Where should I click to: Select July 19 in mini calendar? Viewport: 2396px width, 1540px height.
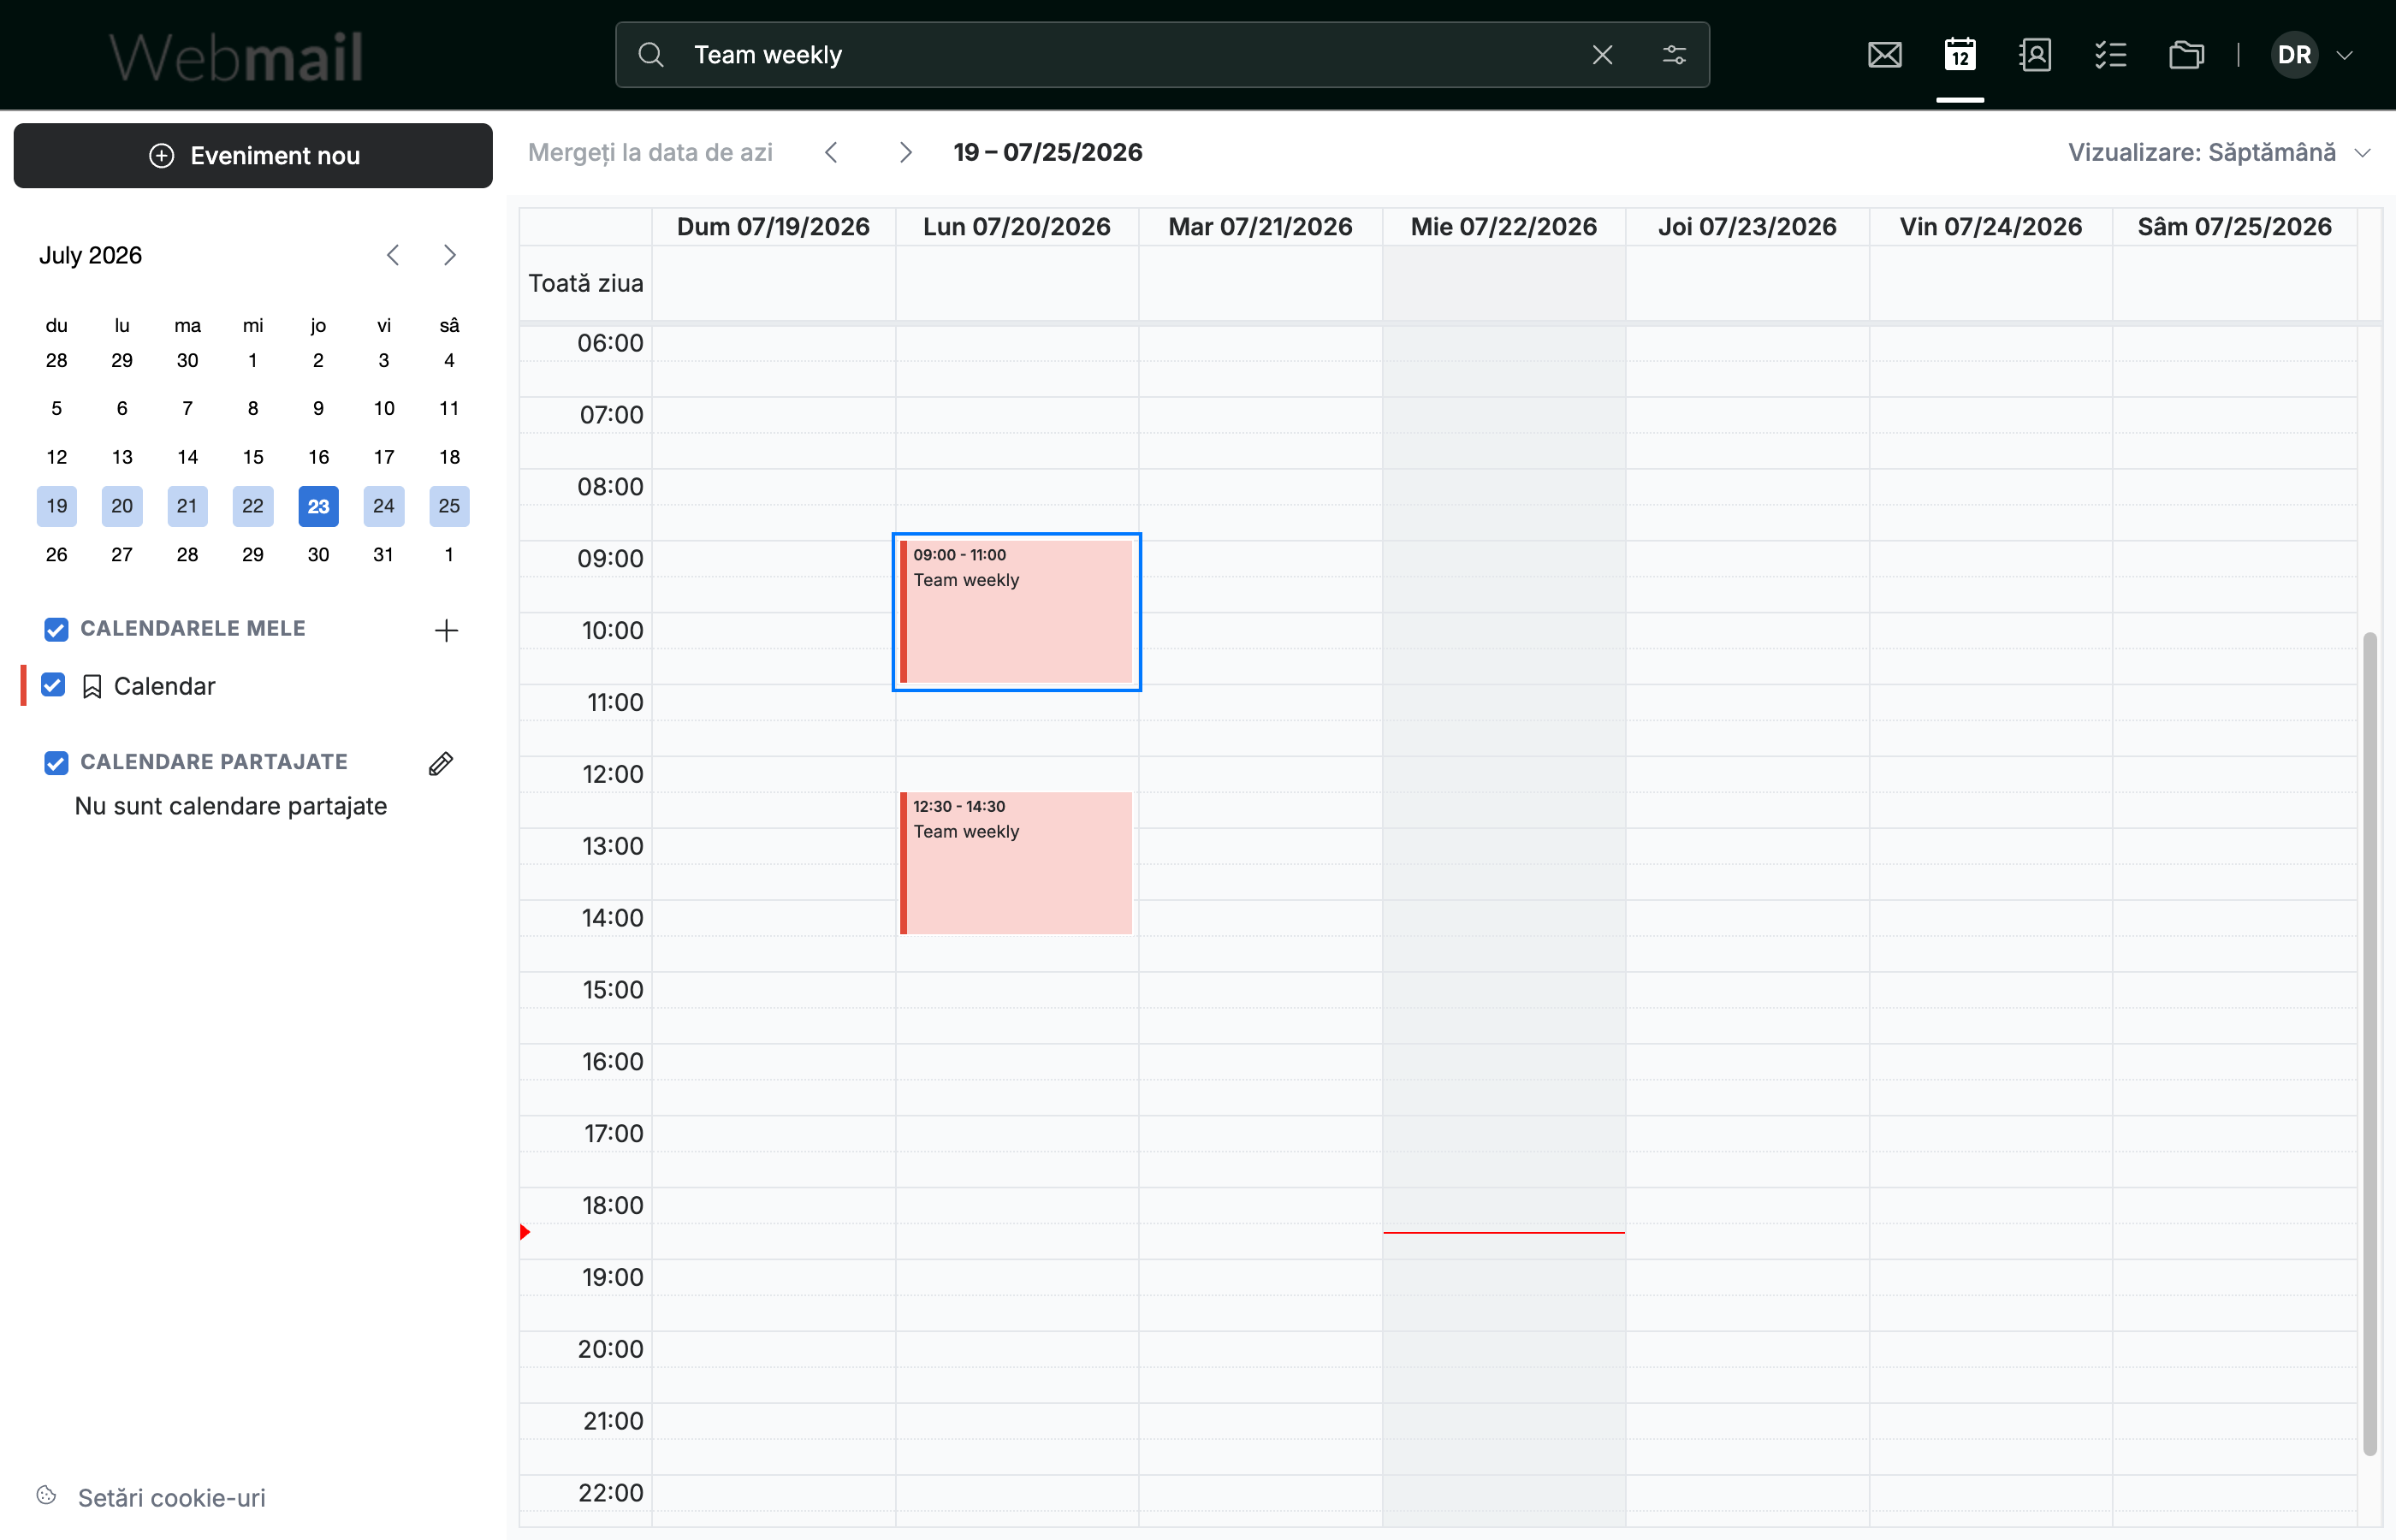(x=57, y=506)
